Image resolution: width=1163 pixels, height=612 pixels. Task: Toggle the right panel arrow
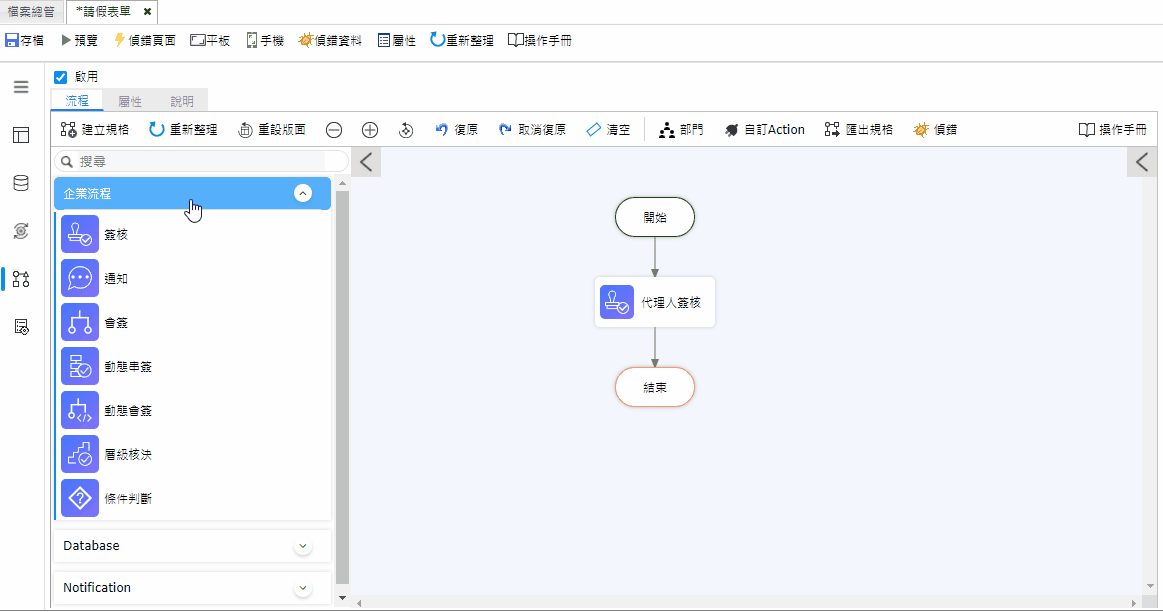tap(1142, 162)
